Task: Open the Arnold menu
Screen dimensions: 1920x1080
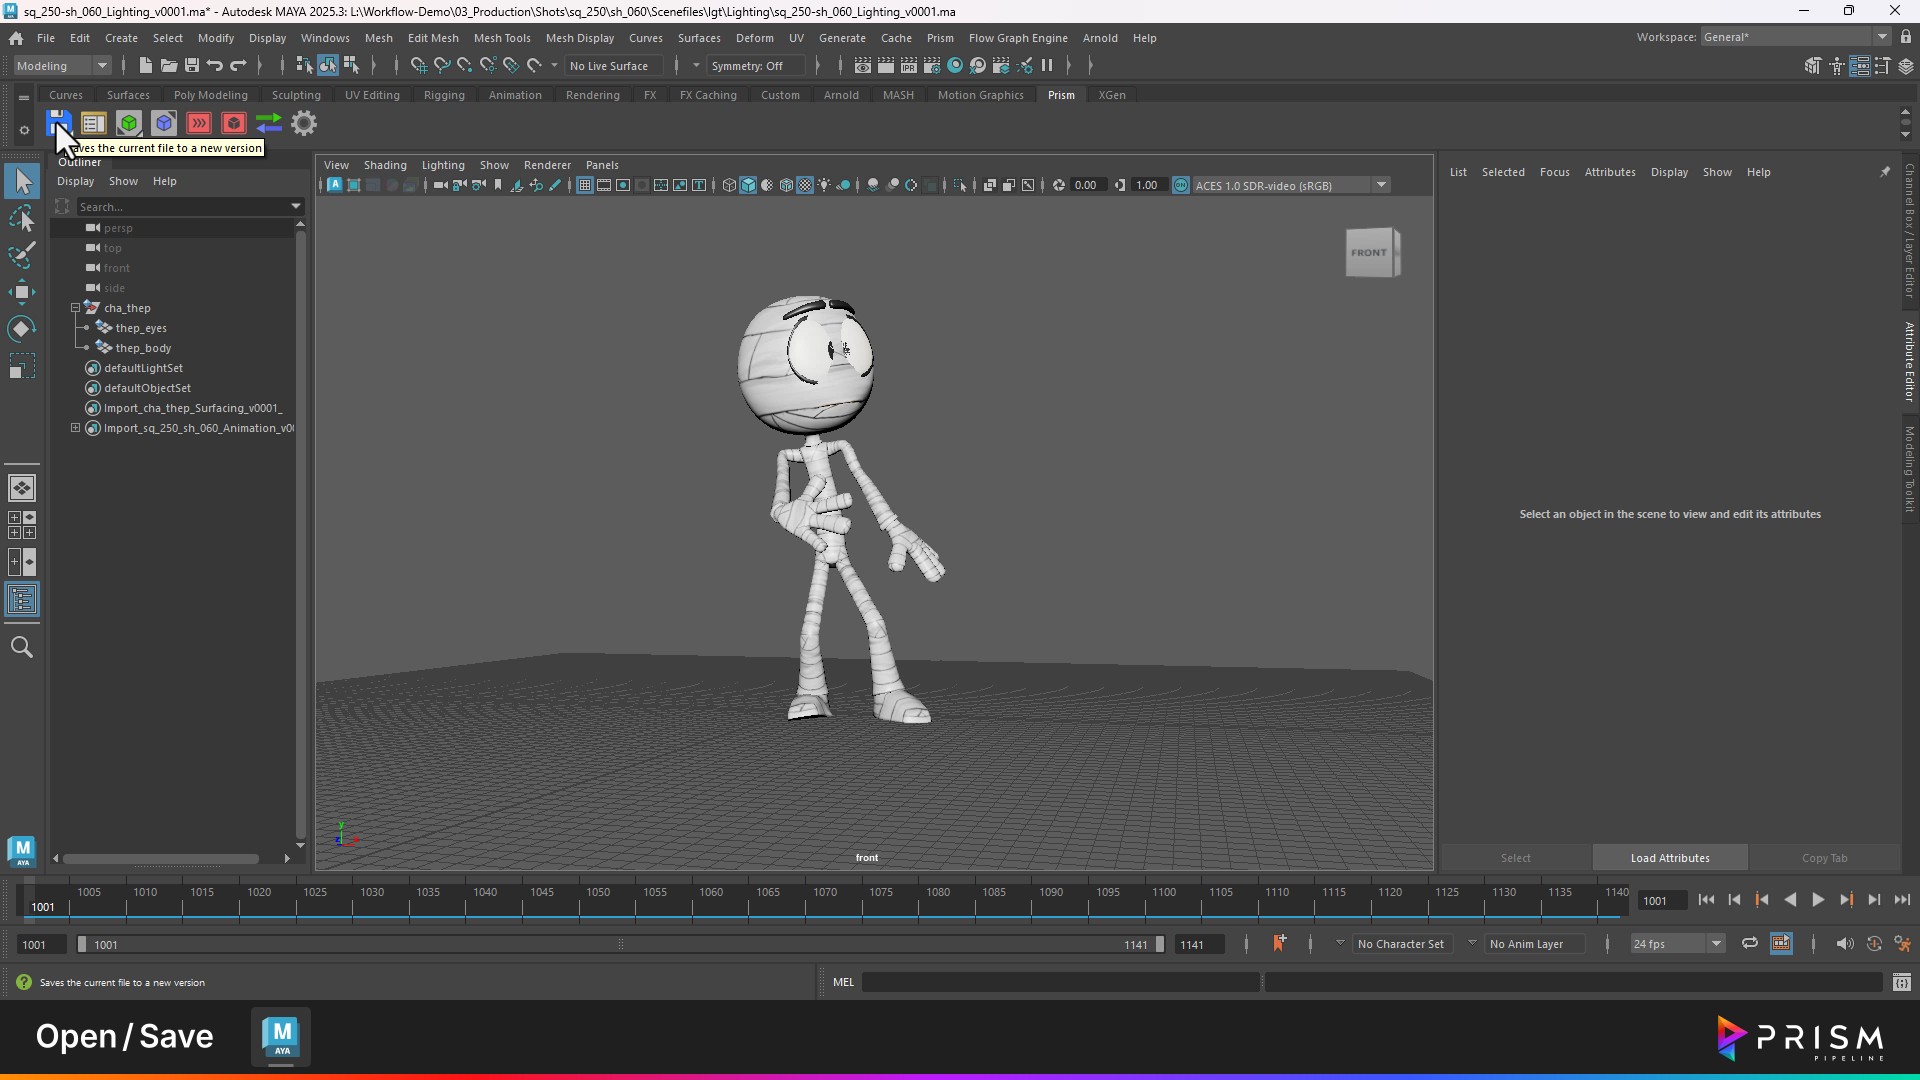Action: 1100,38
